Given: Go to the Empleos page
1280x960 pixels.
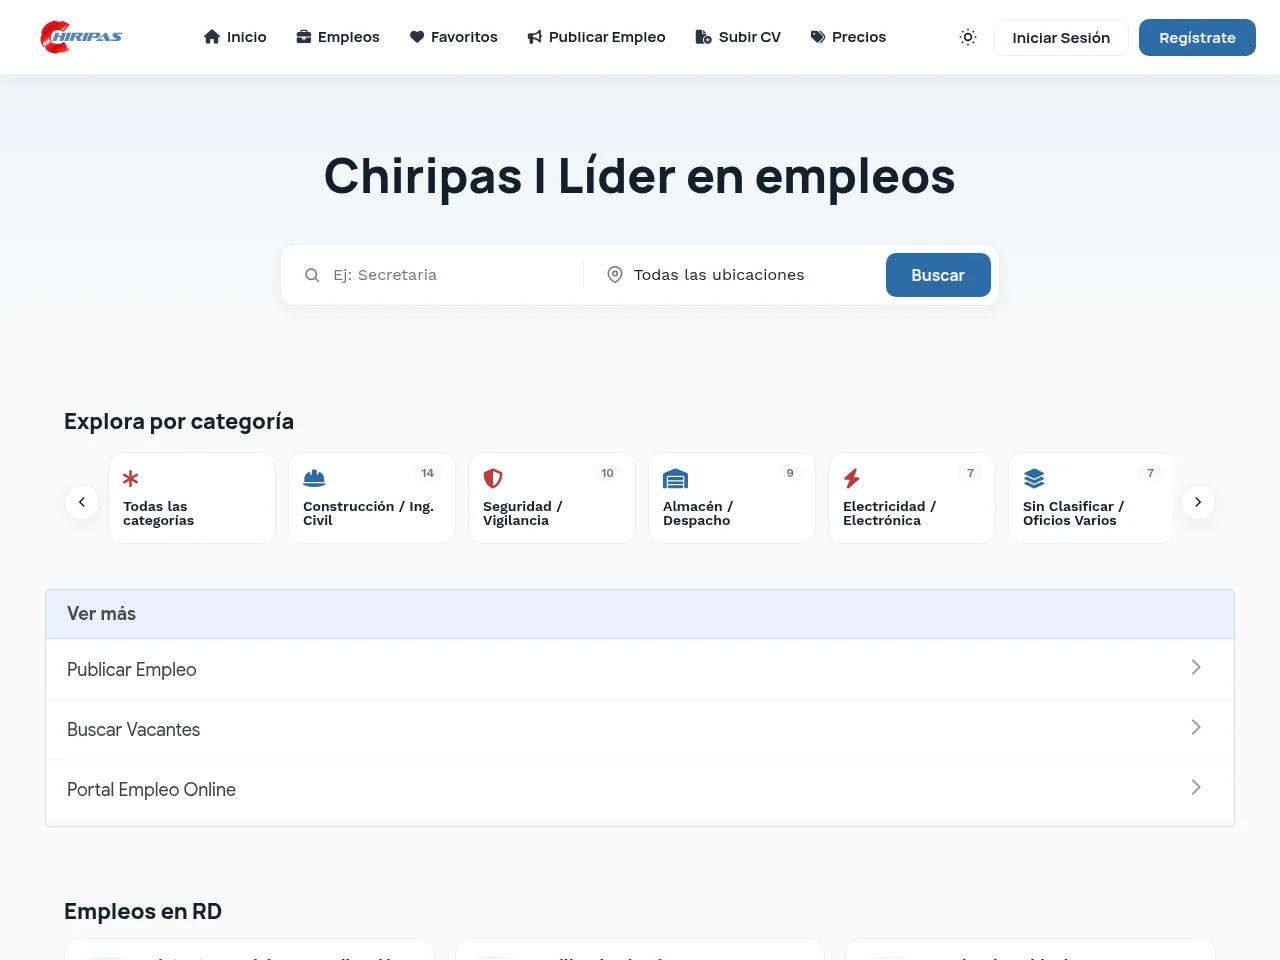Looking at the screenshot, I should [x=338, y=37].
